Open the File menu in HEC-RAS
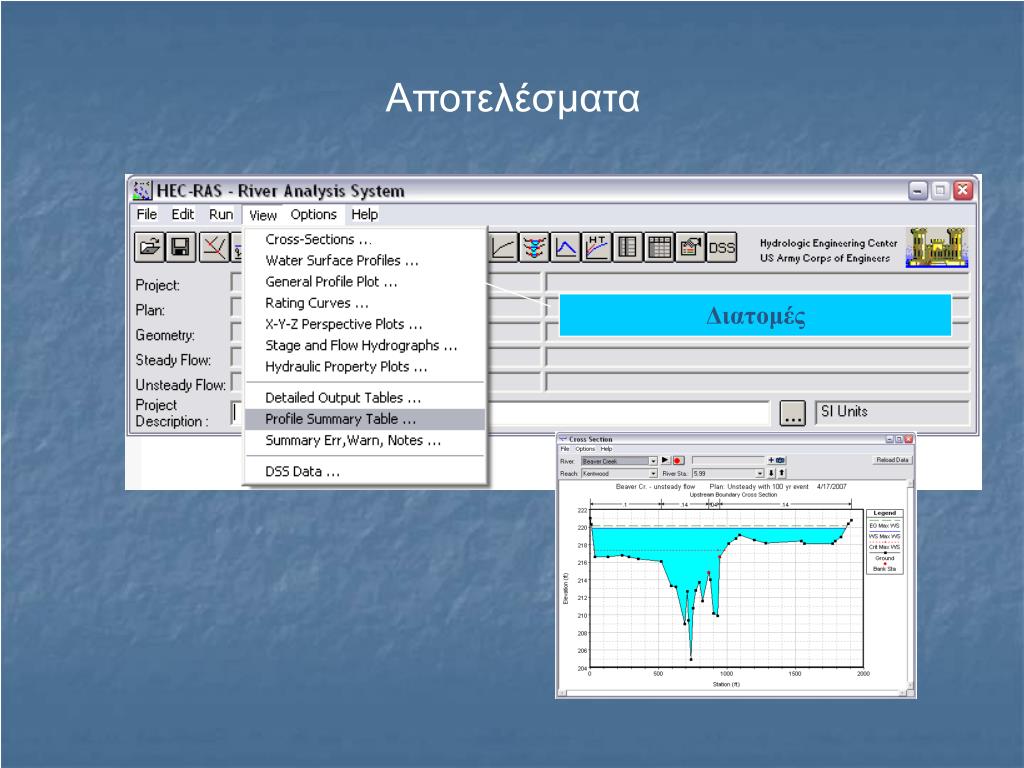 (x=146, y=214)
